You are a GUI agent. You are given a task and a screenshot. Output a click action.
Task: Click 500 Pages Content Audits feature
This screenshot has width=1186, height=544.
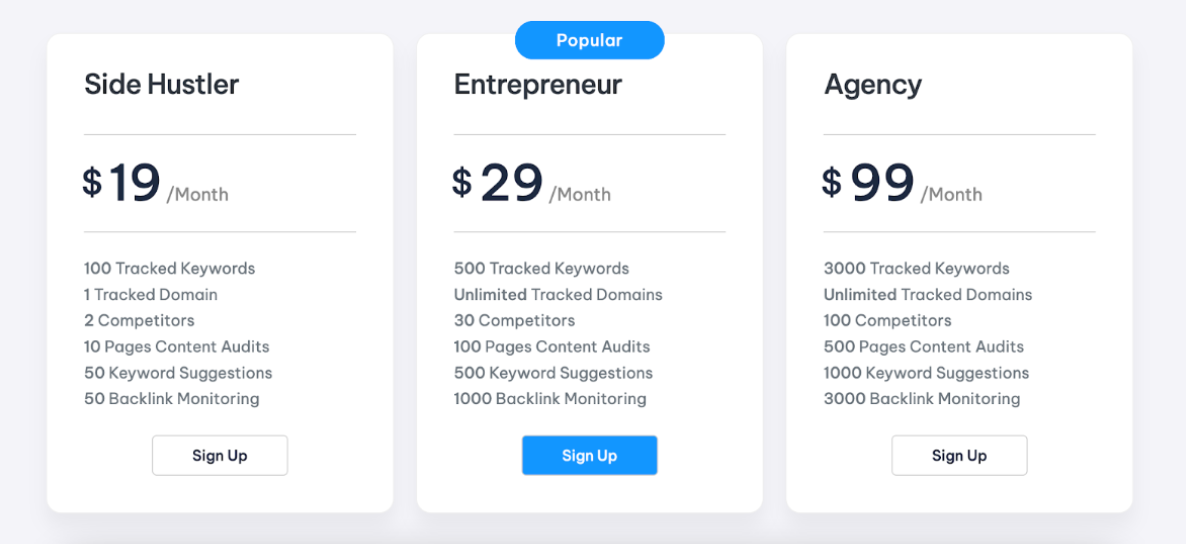[924, 347]
